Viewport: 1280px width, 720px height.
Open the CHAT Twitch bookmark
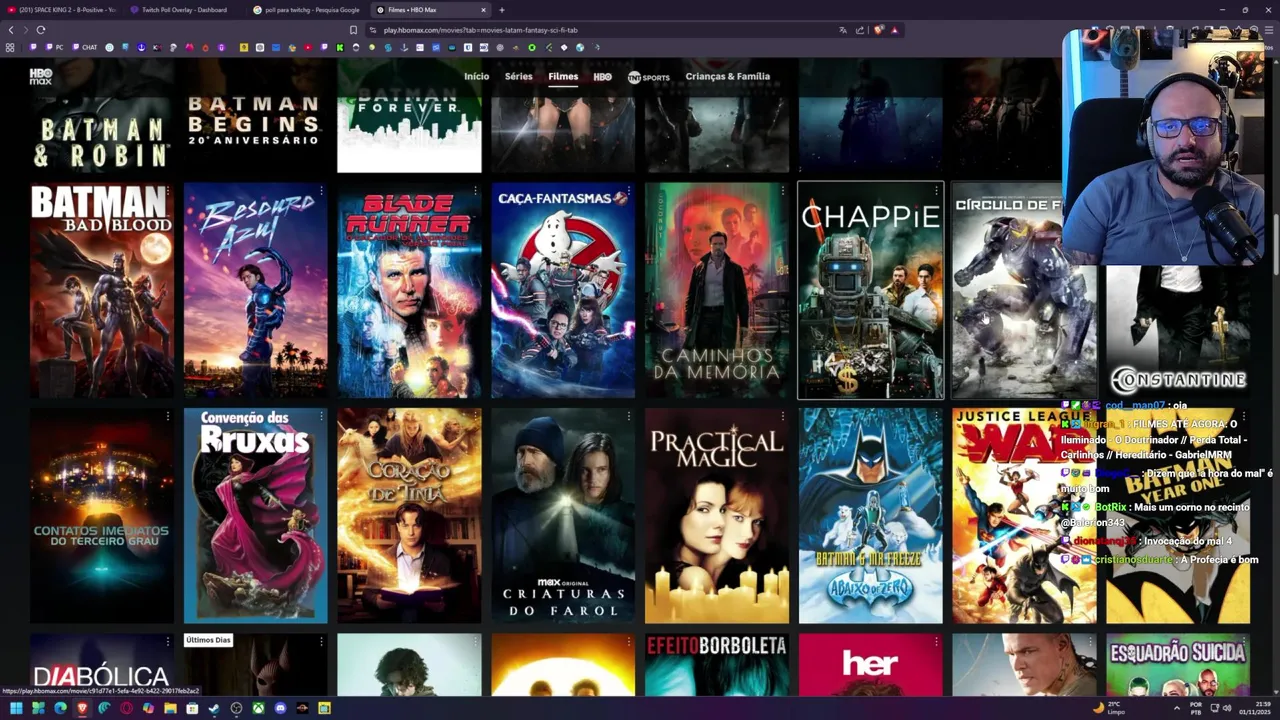84,47
